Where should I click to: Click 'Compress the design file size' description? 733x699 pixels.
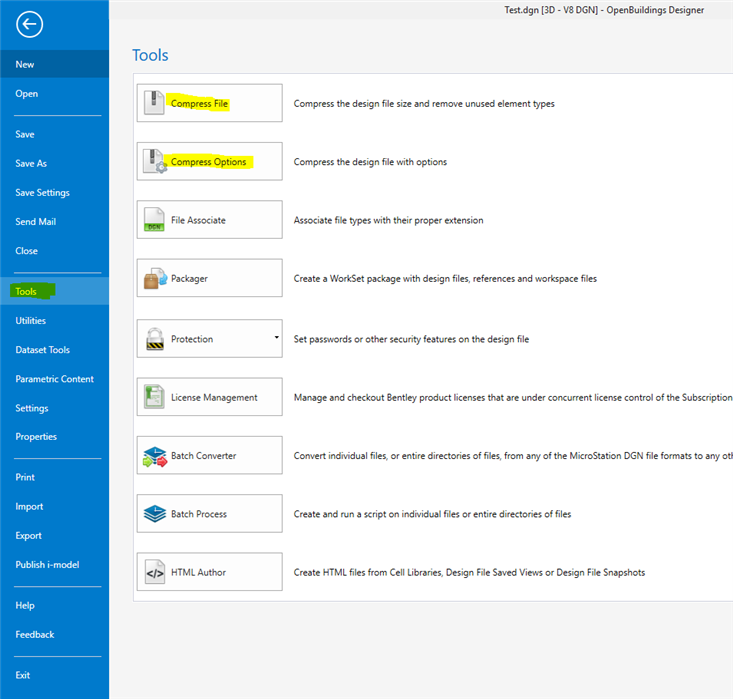click(424, 104)
